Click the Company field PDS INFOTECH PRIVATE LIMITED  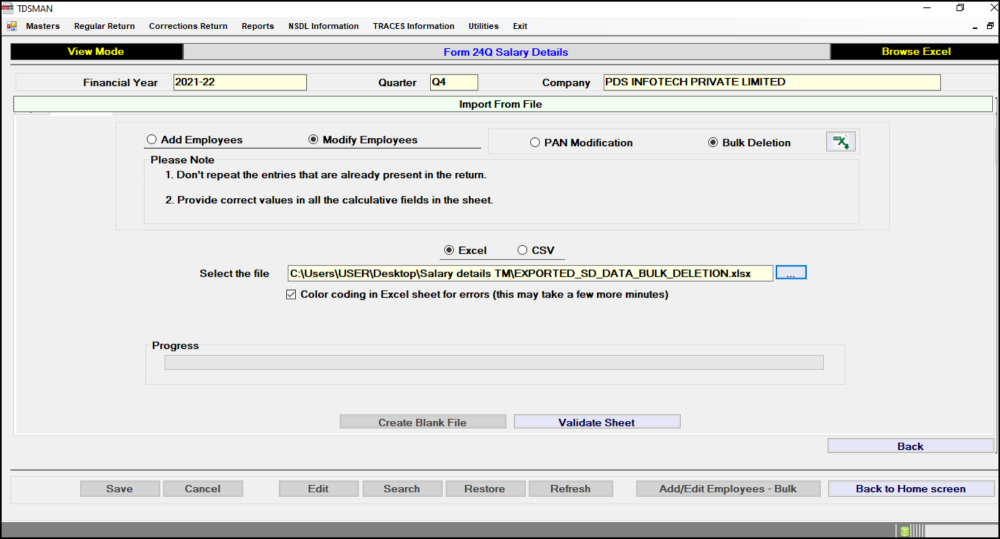pyautogui.click(x=772, y=82)
